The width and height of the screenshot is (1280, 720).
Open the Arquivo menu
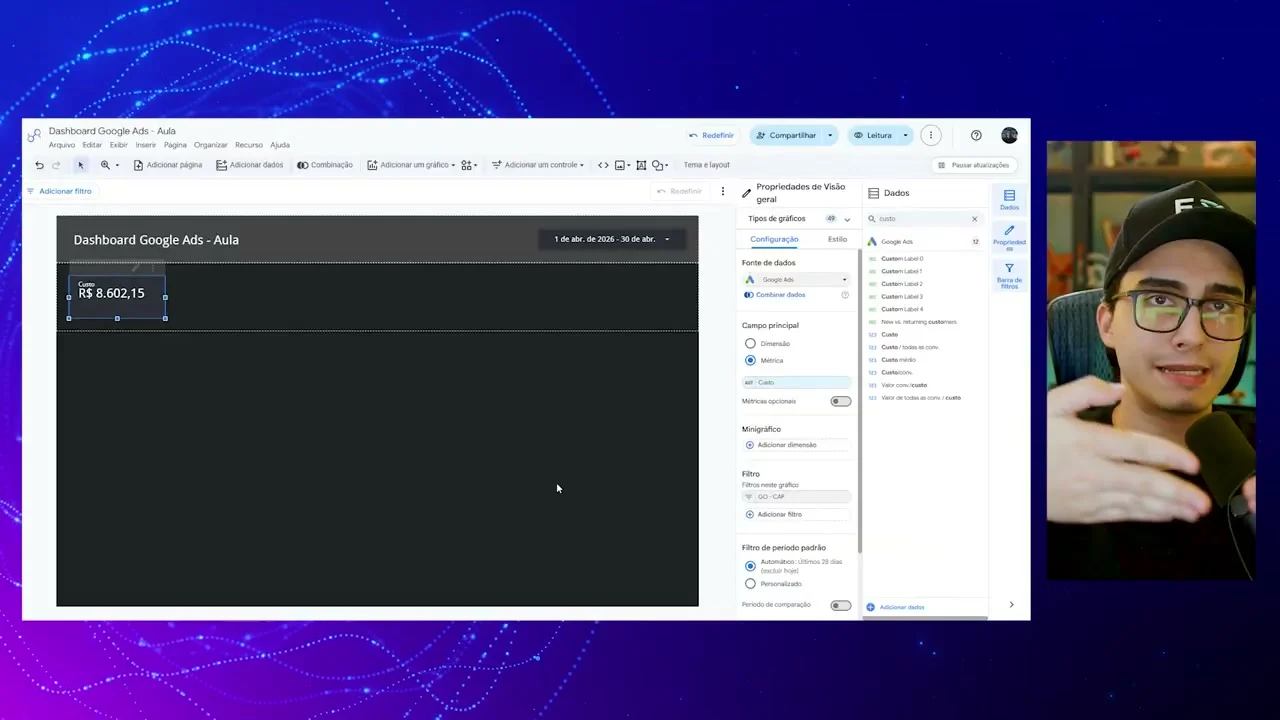pos(62,145)
